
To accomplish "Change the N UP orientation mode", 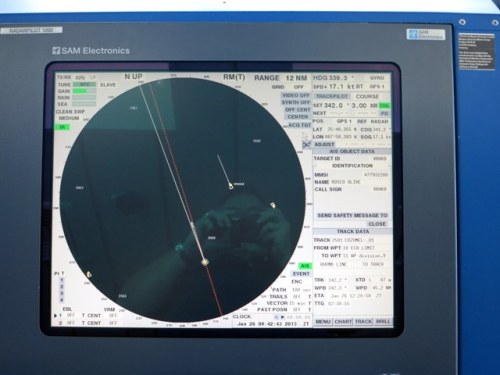I will click(x=133, y=76).
